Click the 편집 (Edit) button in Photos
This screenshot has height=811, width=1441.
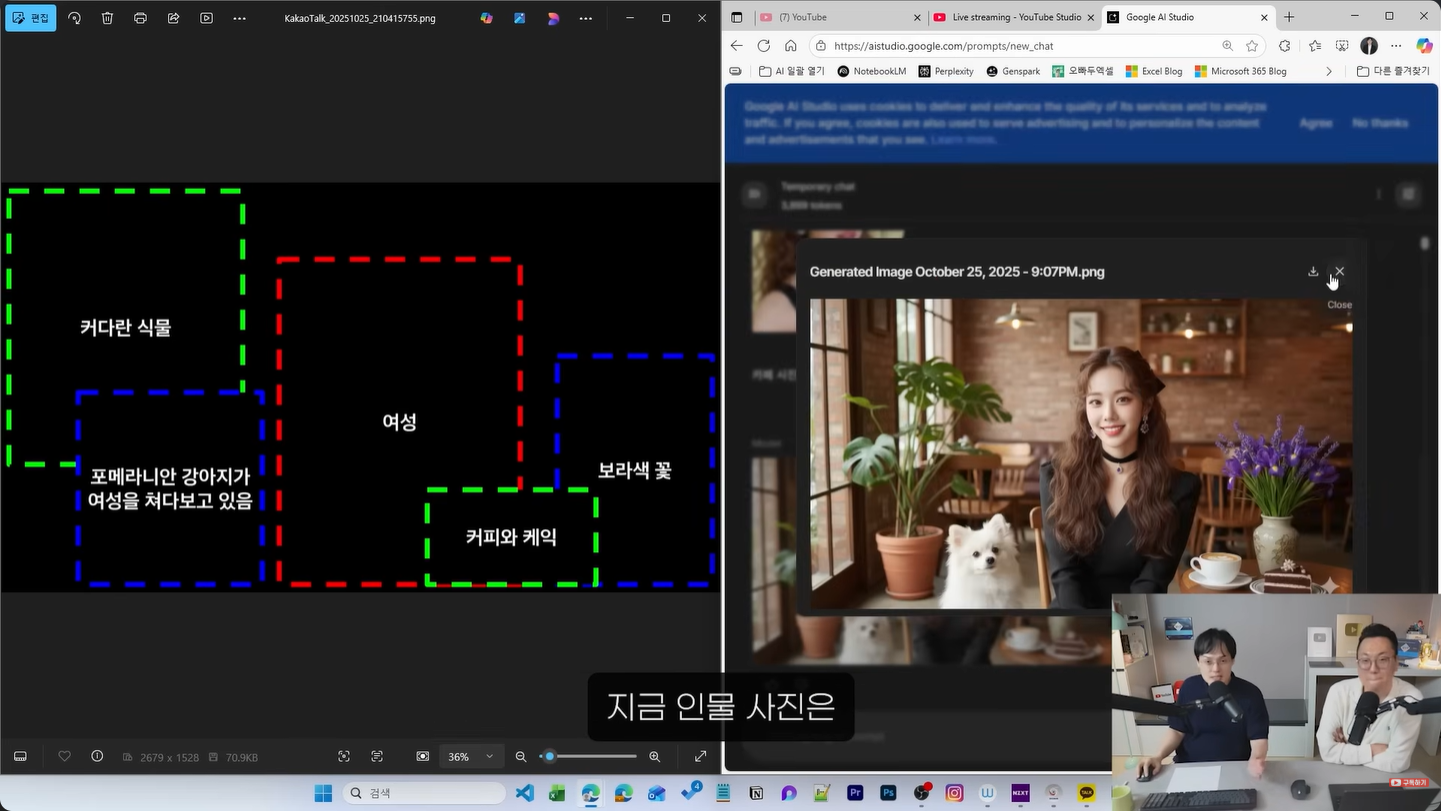30,18
